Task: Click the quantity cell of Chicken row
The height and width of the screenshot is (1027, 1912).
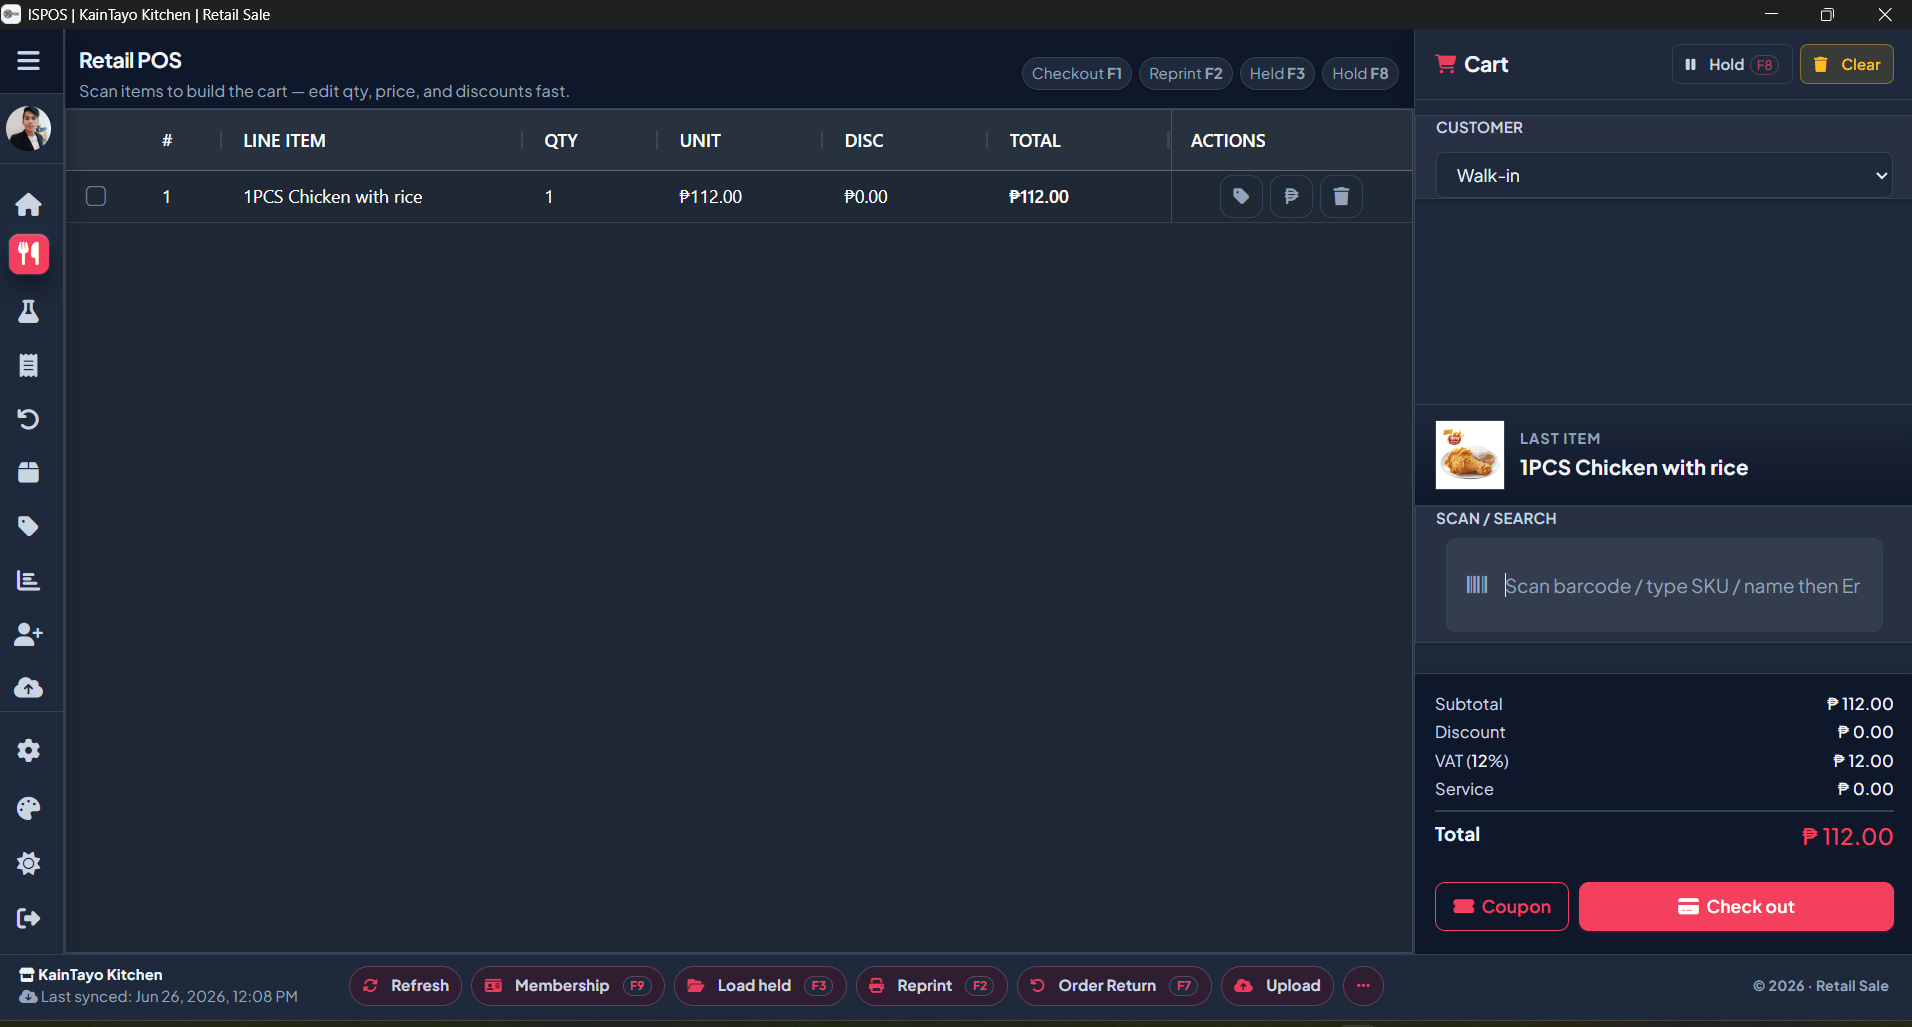Action: [549, 197]
